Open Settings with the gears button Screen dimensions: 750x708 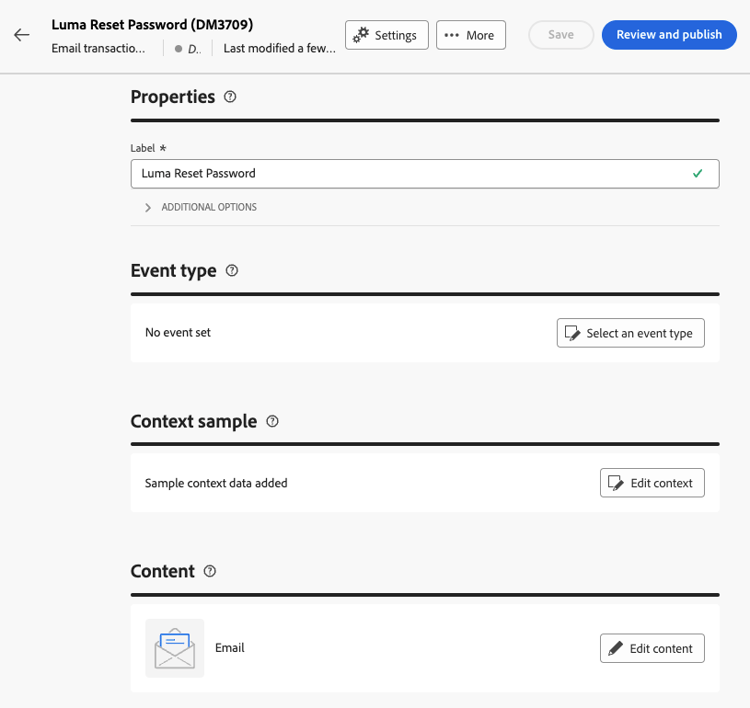[x=386, y=35]
